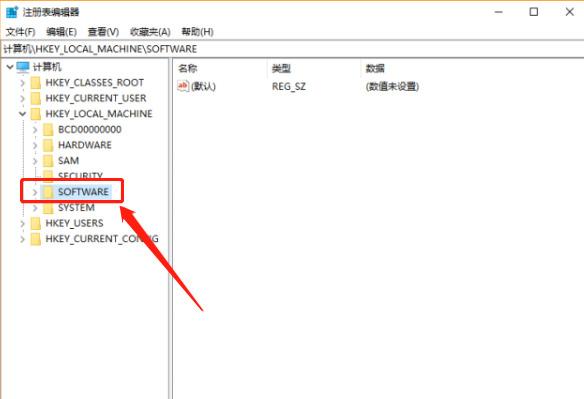This screenshot has width=584, height=399.
Task: Click HKEY_LOCAL_MACHINE folder icon
Action: tap(36, 114)
